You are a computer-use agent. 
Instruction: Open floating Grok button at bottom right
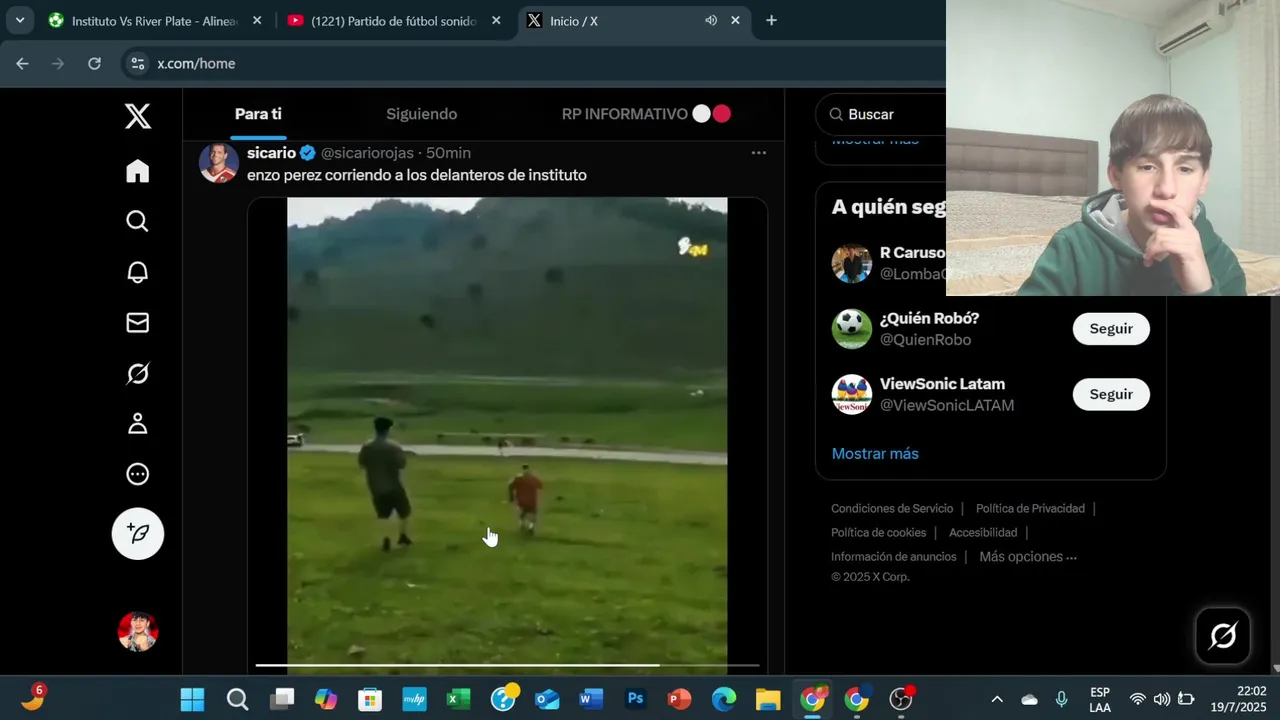pos(1223,636)
